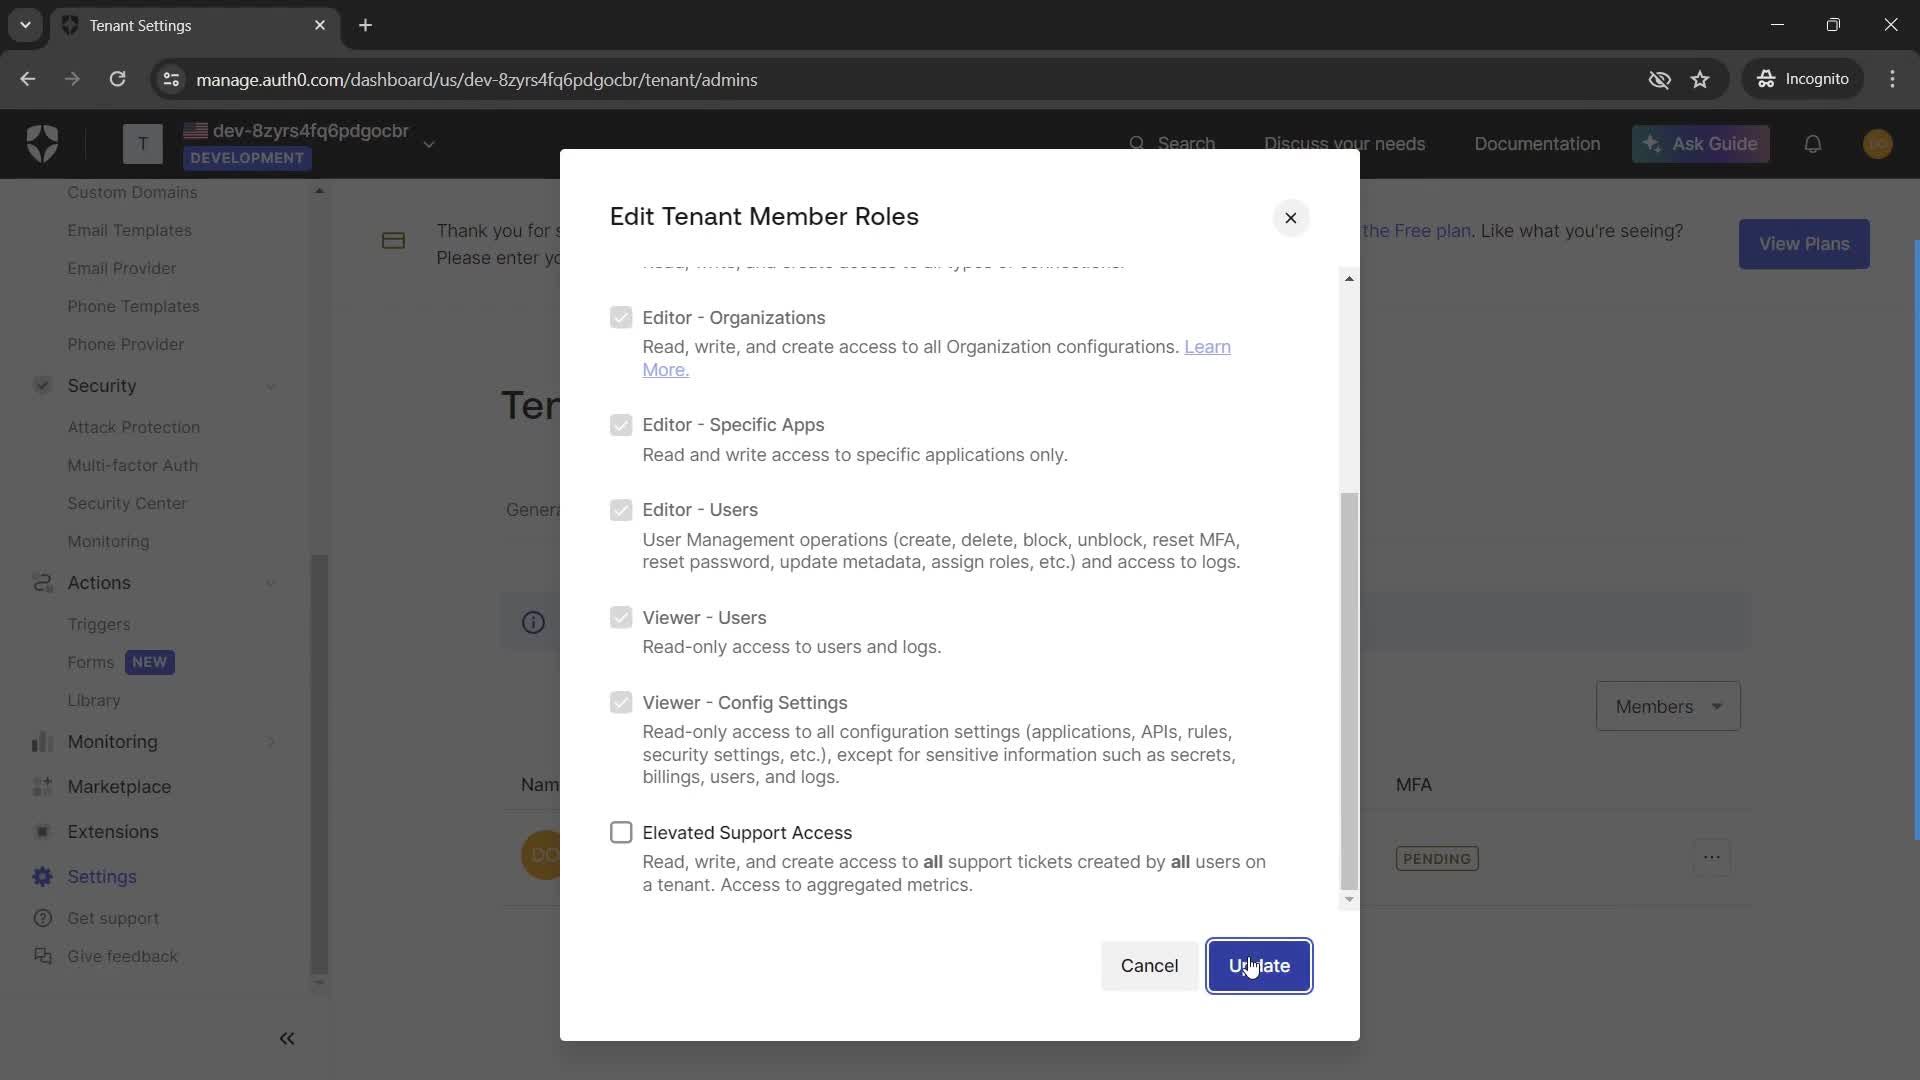Open the Members dropdown

click(1667, 706)
